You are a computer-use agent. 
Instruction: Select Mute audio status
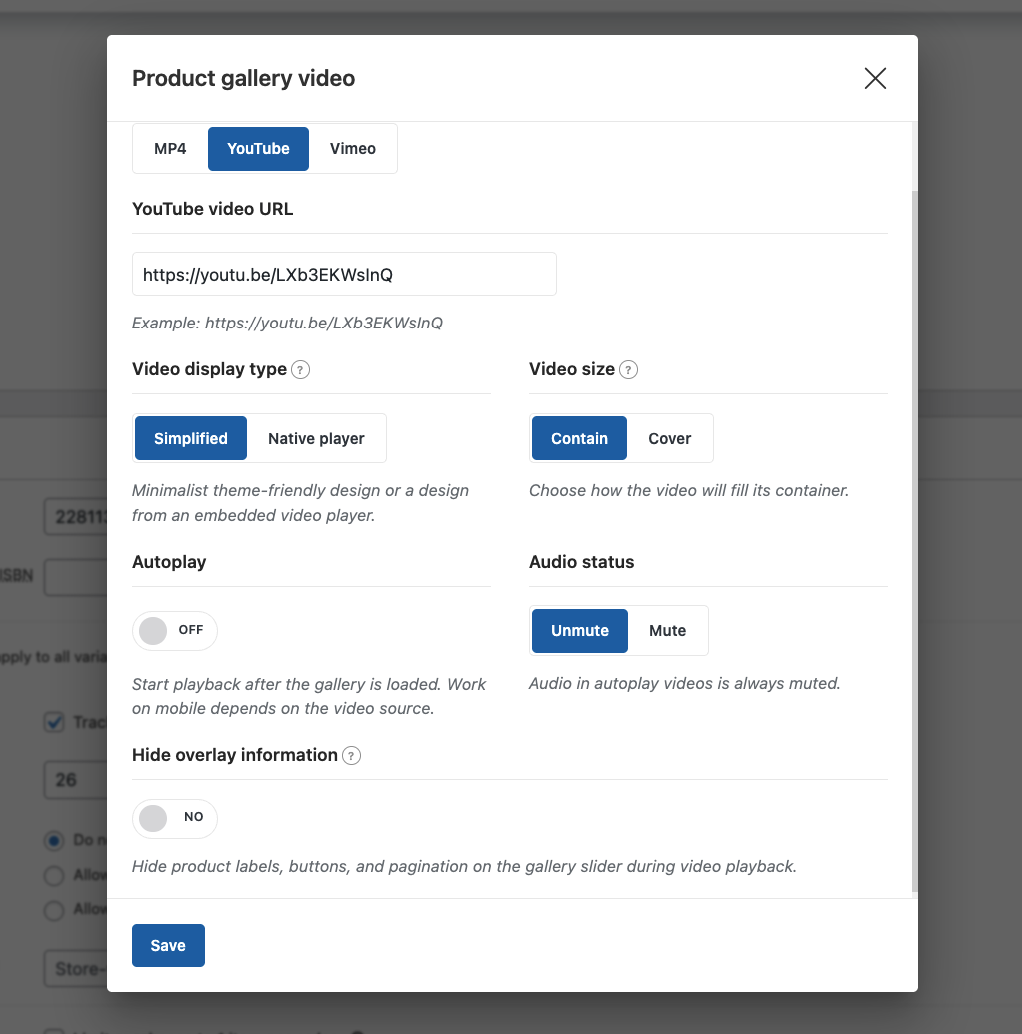(x=667, y=631)
